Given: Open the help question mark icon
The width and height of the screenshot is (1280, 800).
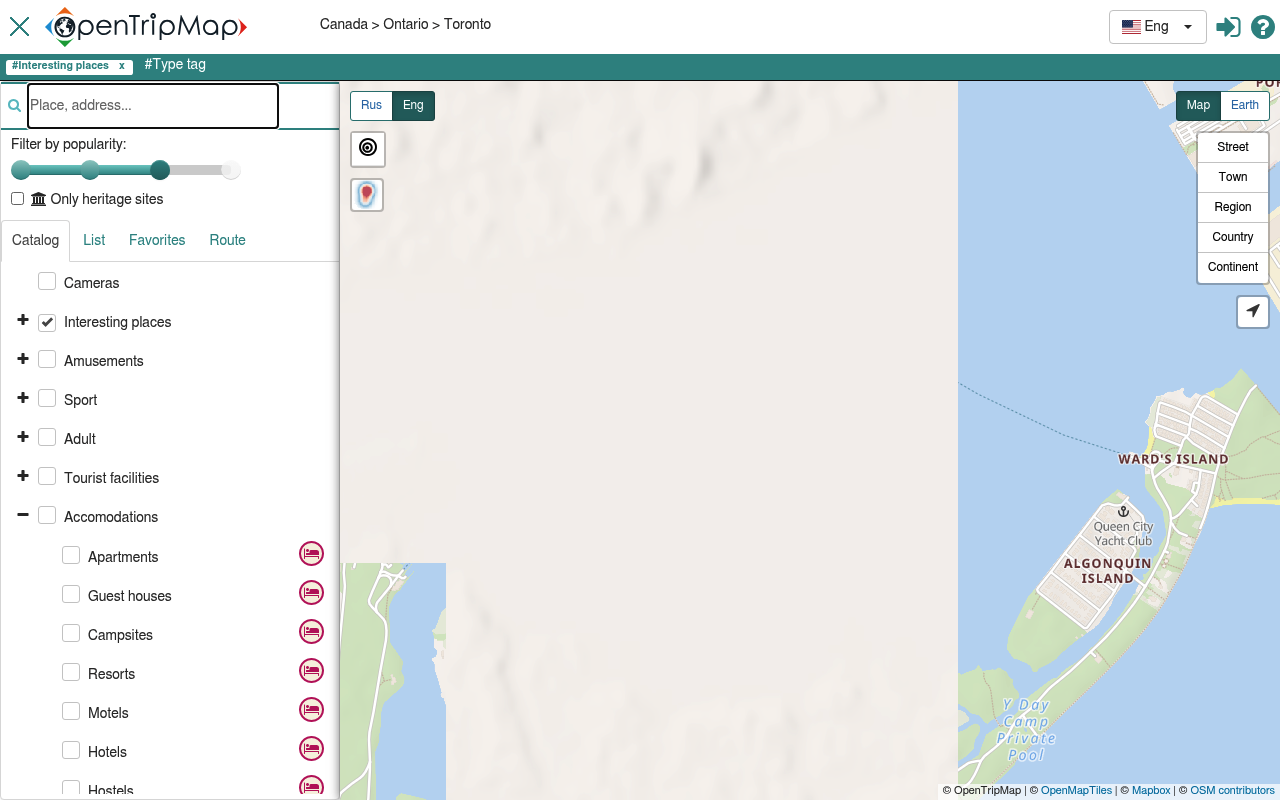Looking at the screenshot, I should [1262, 27].
